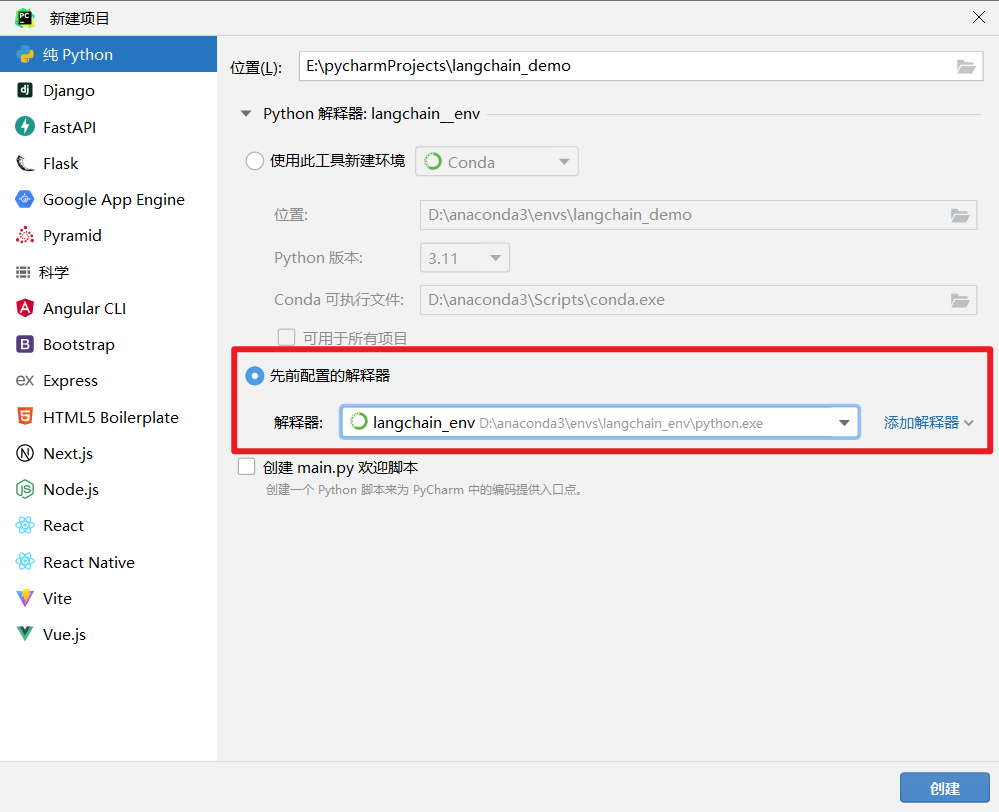Select Google App Engine project type
The height and width of the screenshot is (812, 999).
click(x=108, y=199)
